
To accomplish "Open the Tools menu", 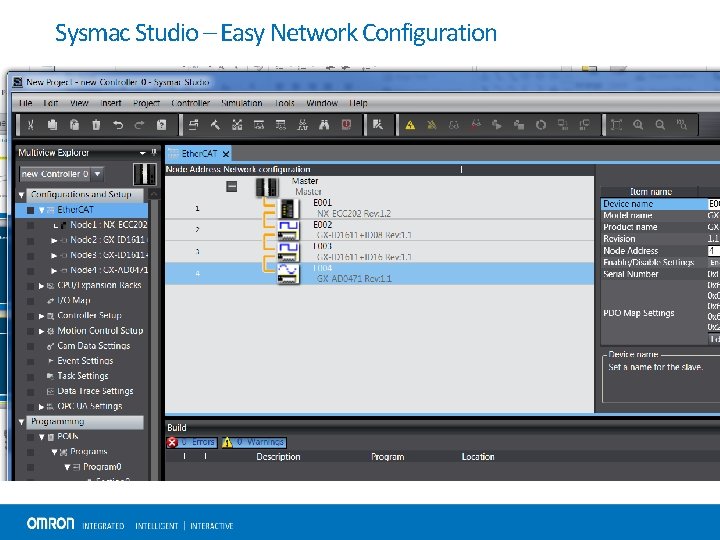I will pos(284,103).
